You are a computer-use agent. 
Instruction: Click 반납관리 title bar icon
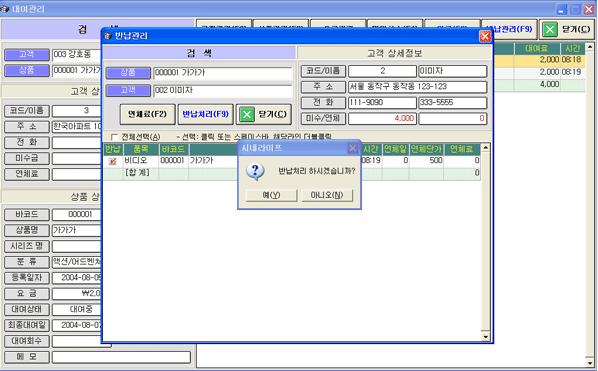(108, 36)
